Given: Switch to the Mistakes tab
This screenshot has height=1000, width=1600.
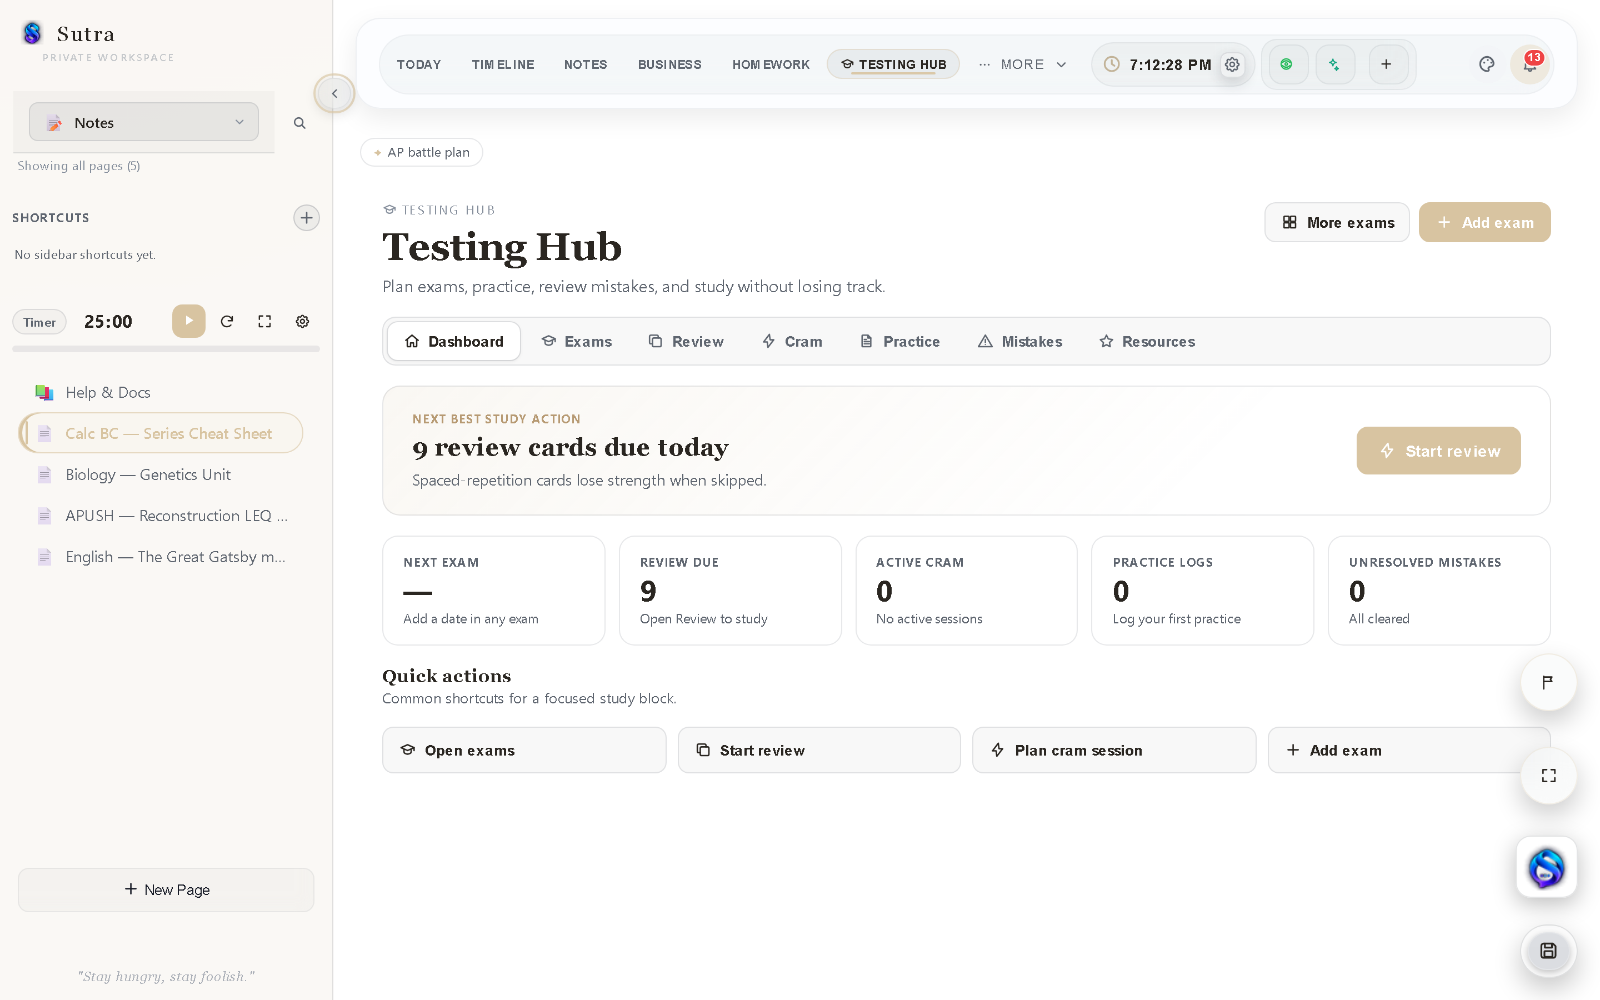Looking at the screenshot, I should point(1020,341).
